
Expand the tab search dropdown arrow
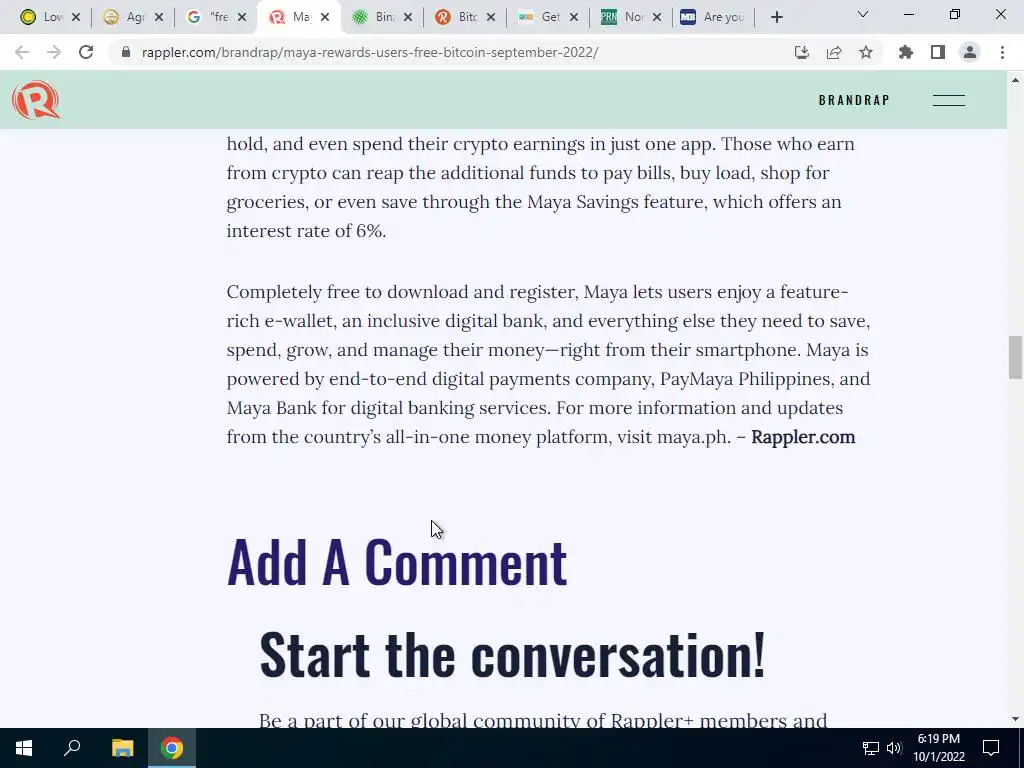tap(862, 14)
